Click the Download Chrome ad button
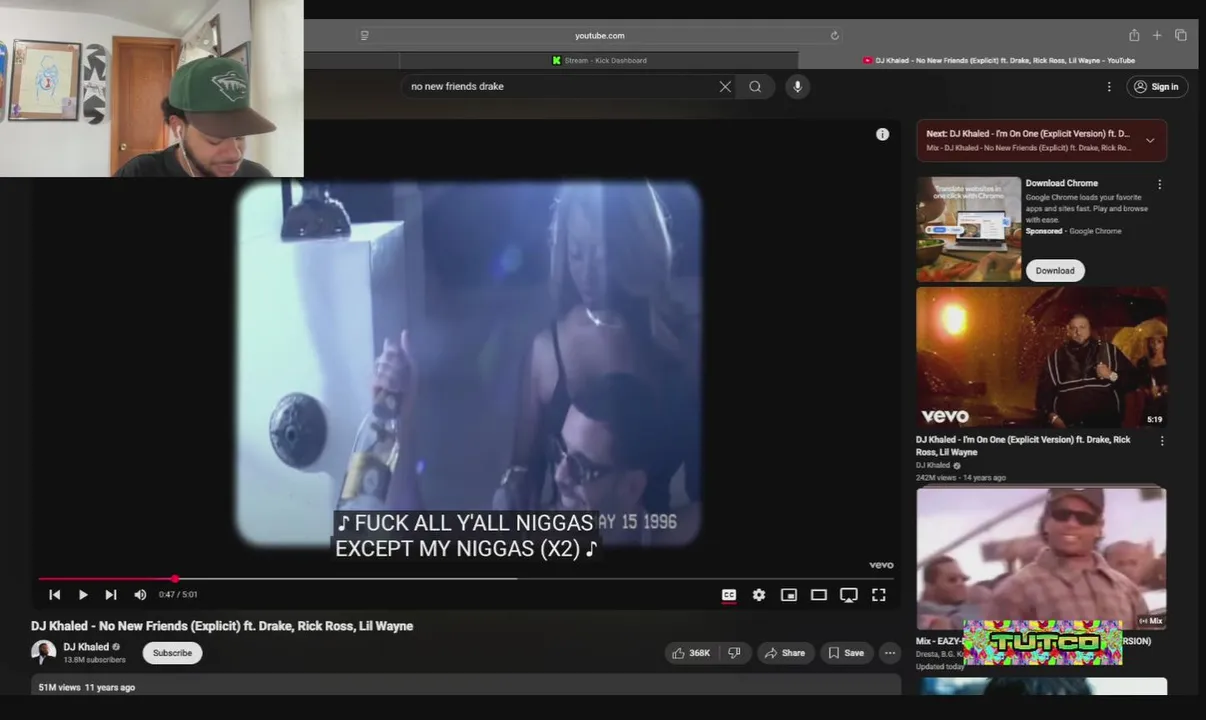The height and width of the screenshot is (720, 1206). 1055,271
